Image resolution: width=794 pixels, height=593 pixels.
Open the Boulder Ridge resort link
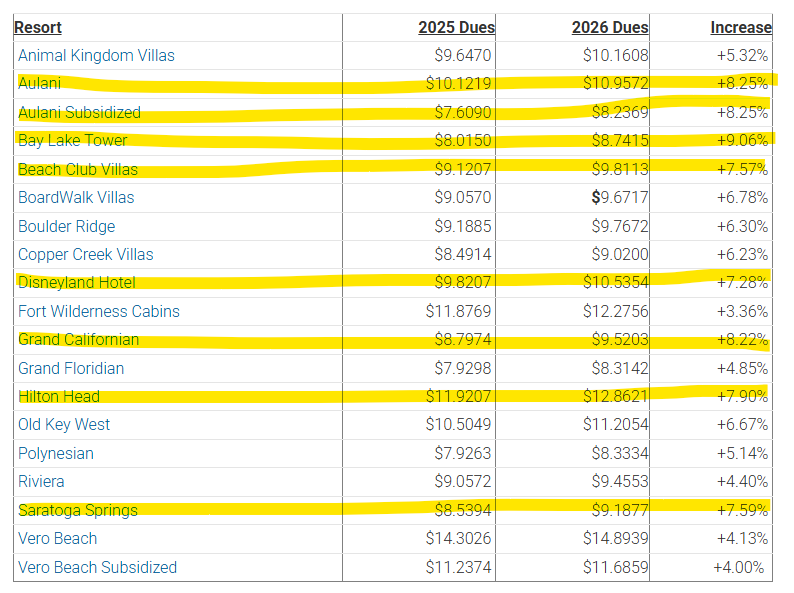pos(66,226)
